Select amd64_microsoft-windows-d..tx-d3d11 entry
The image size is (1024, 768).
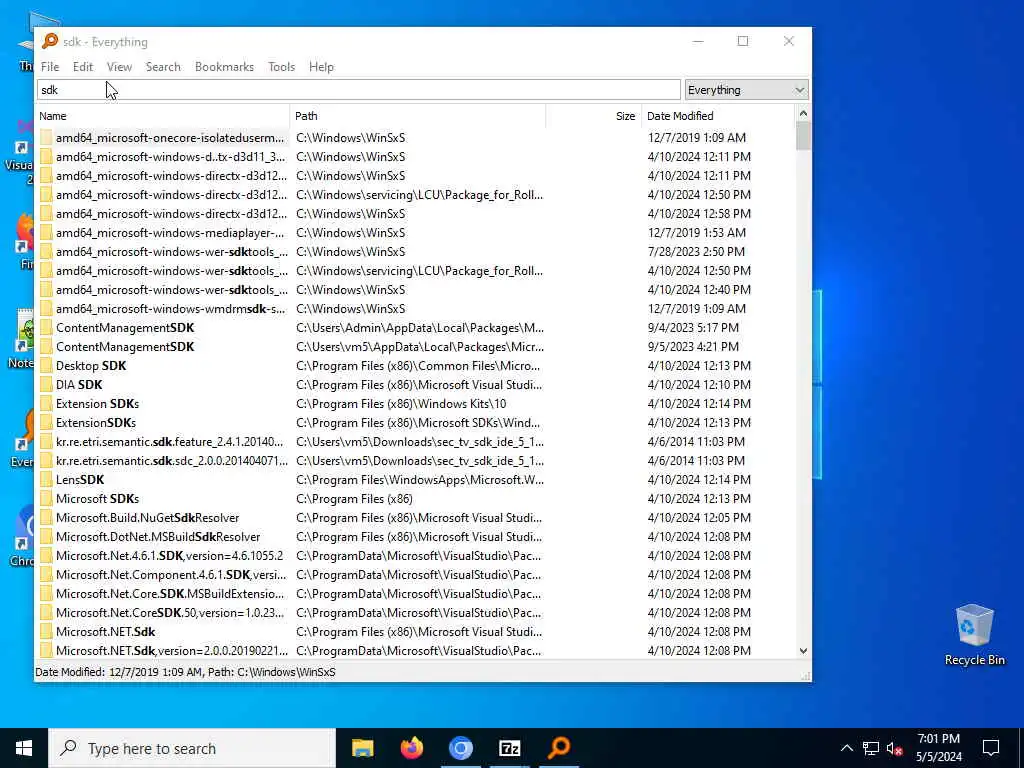[170, 157]
